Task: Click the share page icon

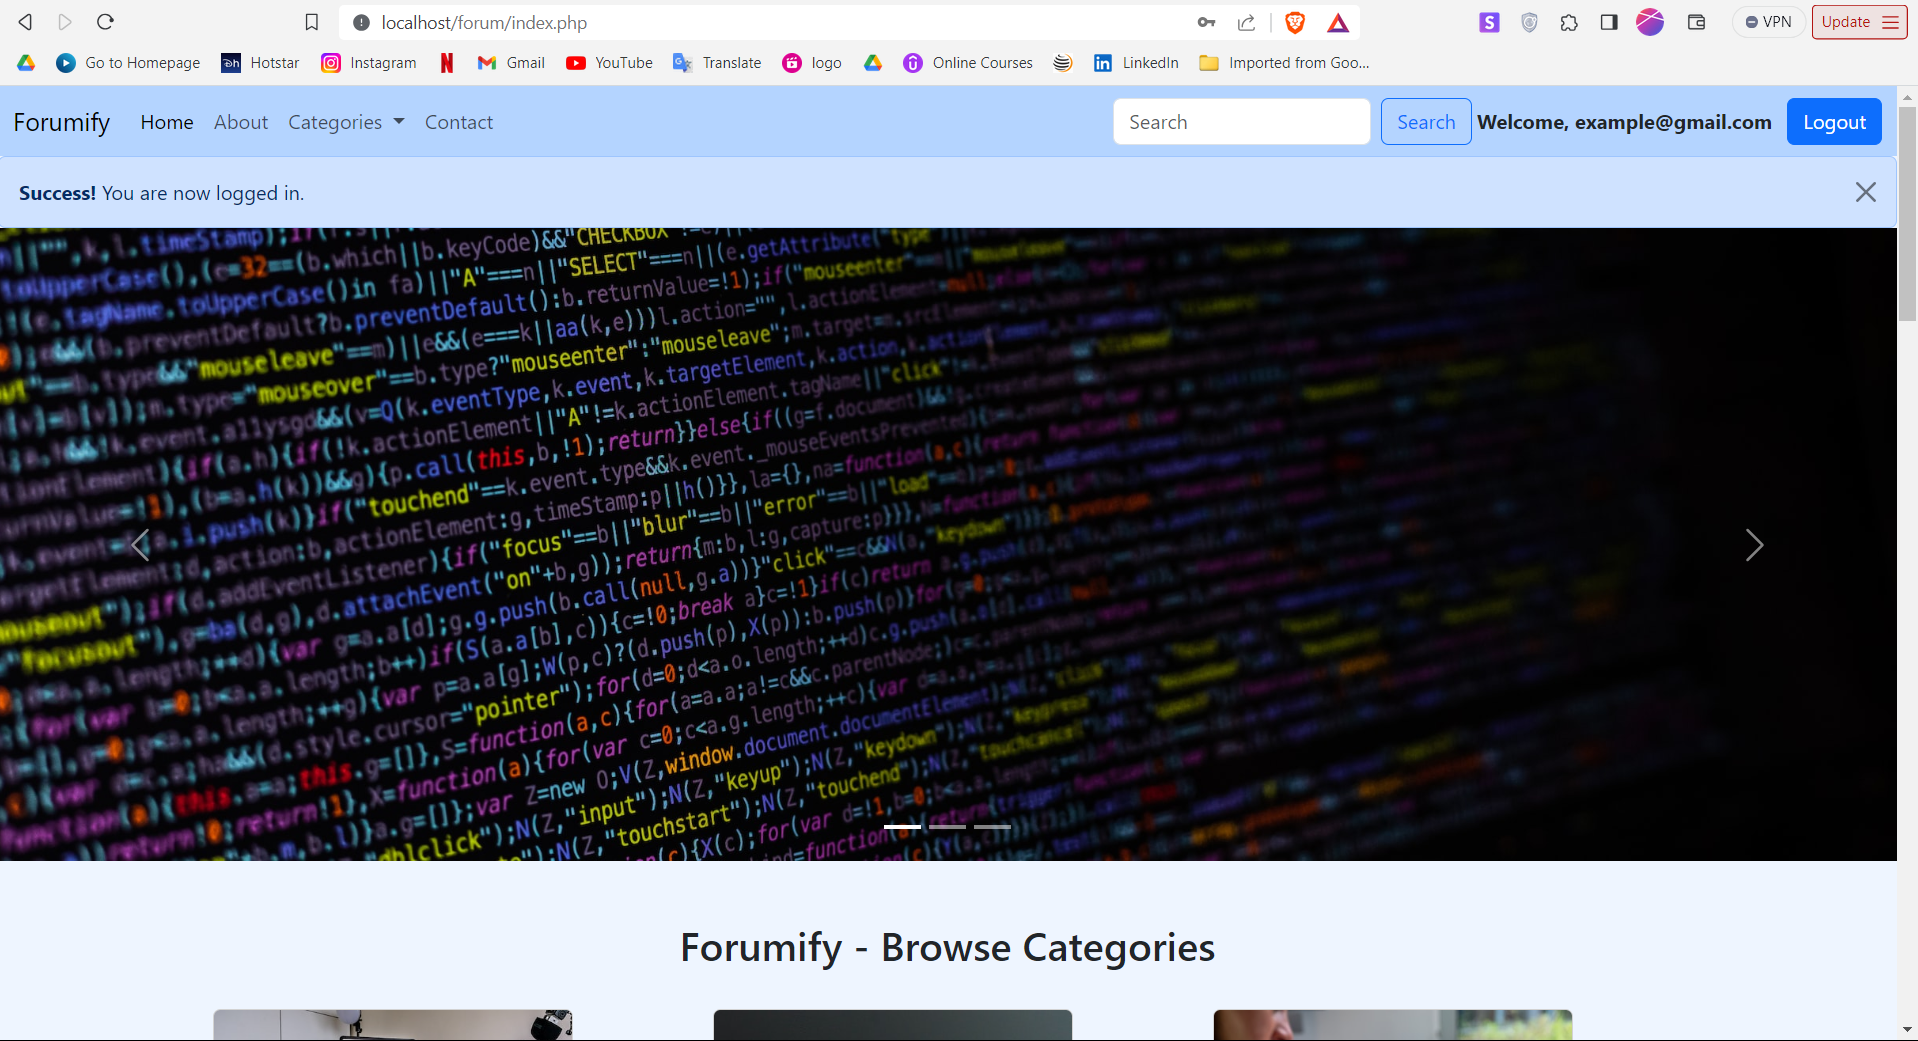Action: coord(1246,22)
